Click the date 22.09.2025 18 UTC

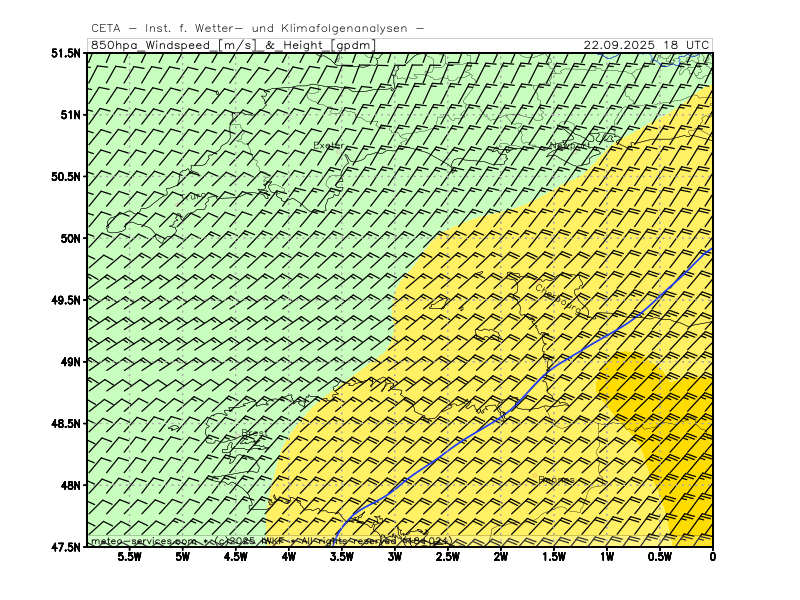point(646,45)
